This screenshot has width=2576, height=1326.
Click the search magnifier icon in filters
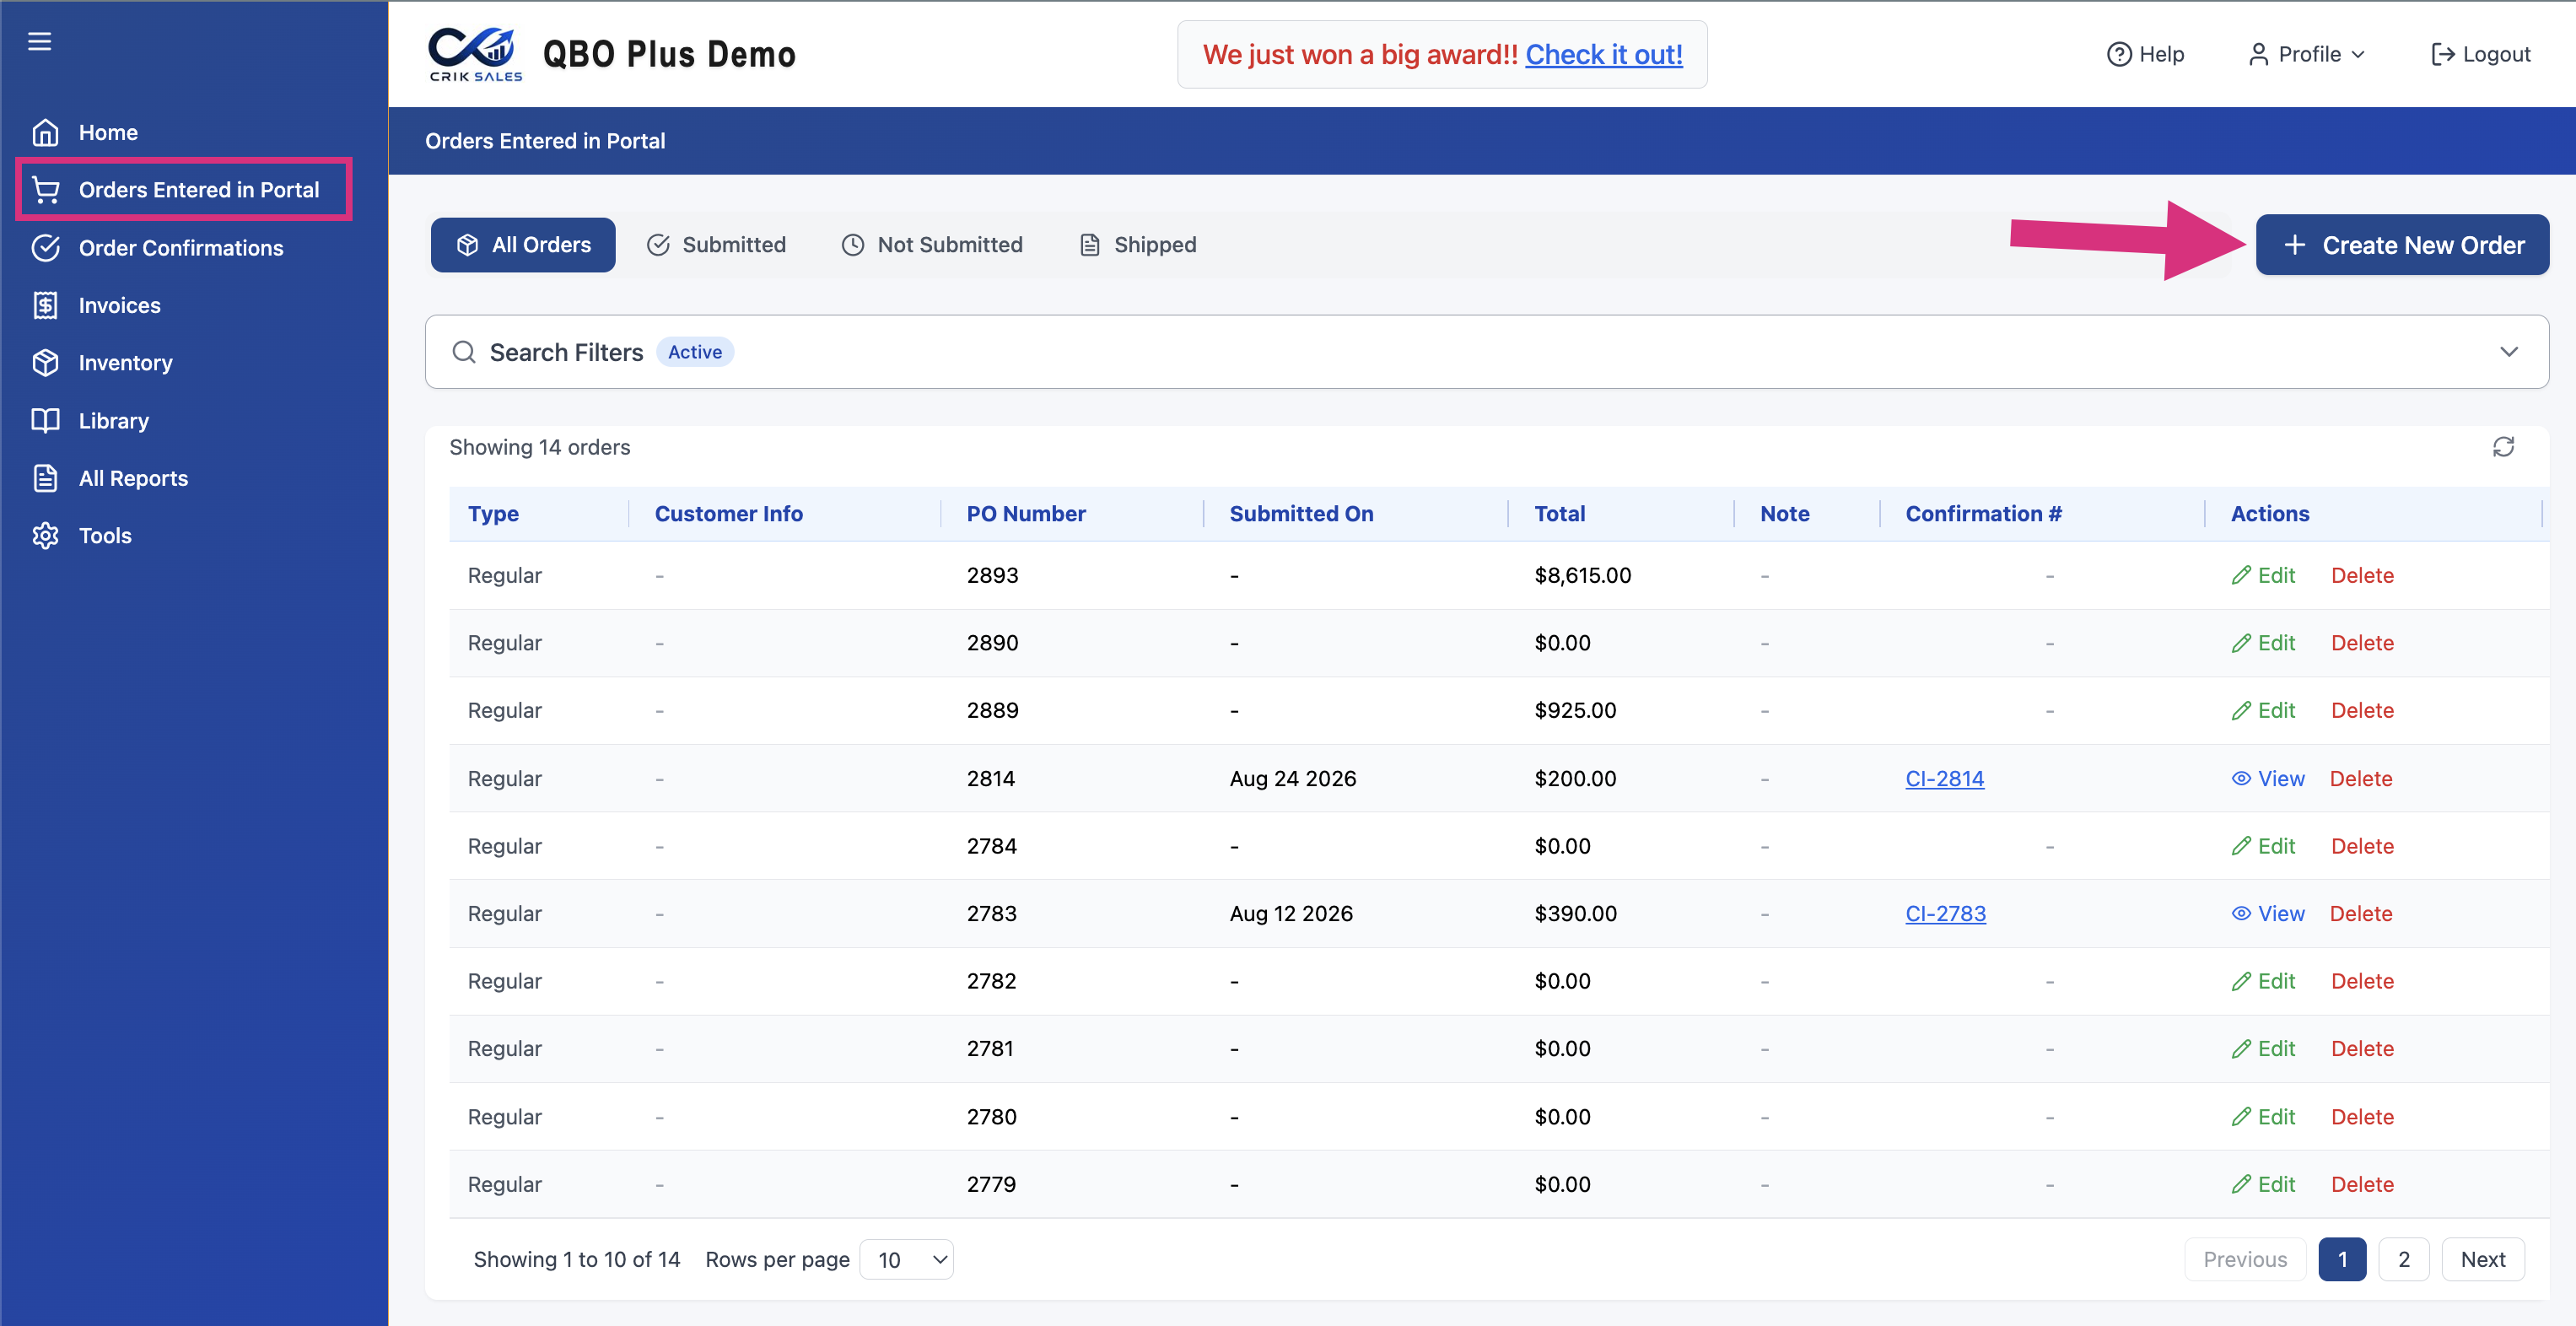point(464,352)
